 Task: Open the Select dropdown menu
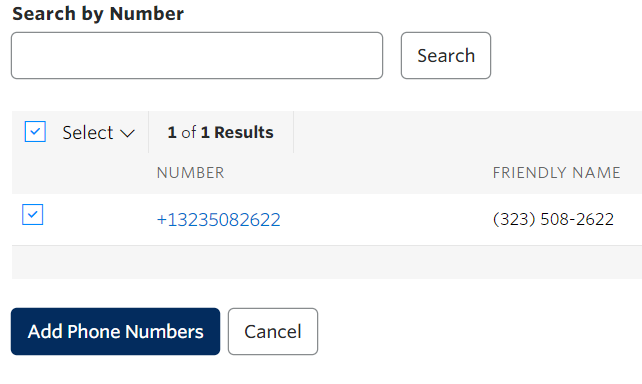[x=98, y=133]
